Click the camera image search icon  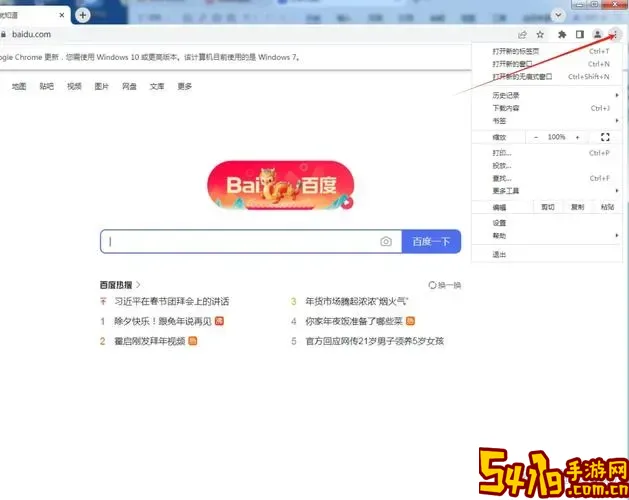tap(386, 242)
